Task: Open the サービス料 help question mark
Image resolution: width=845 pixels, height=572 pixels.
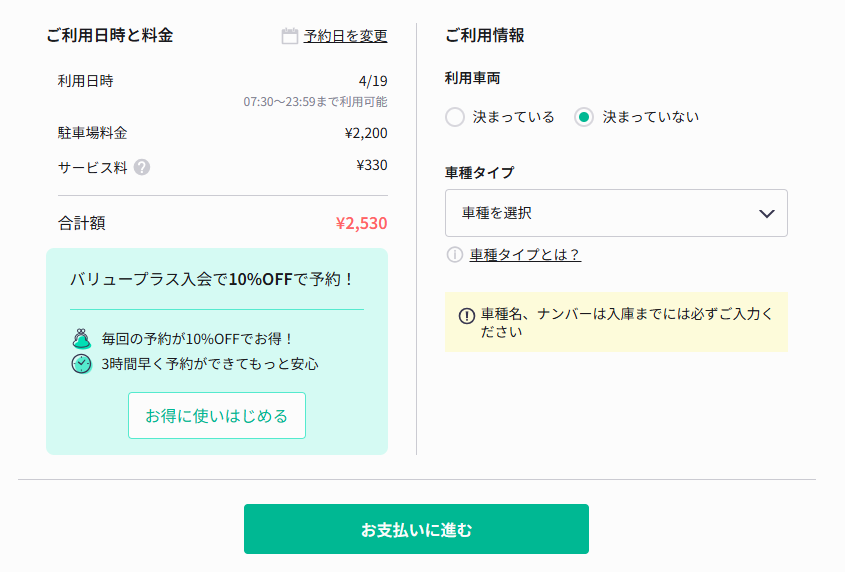Action: coord(142,167)
